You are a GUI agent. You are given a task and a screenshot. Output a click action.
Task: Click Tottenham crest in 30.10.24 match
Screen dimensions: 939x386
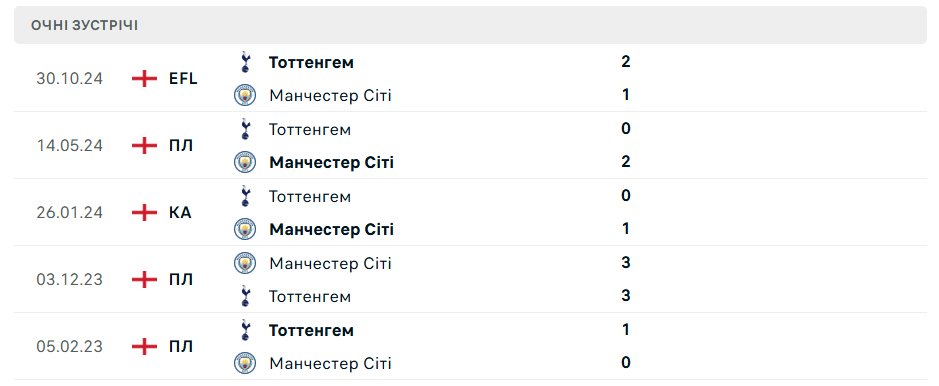click(x=245, y=62)
